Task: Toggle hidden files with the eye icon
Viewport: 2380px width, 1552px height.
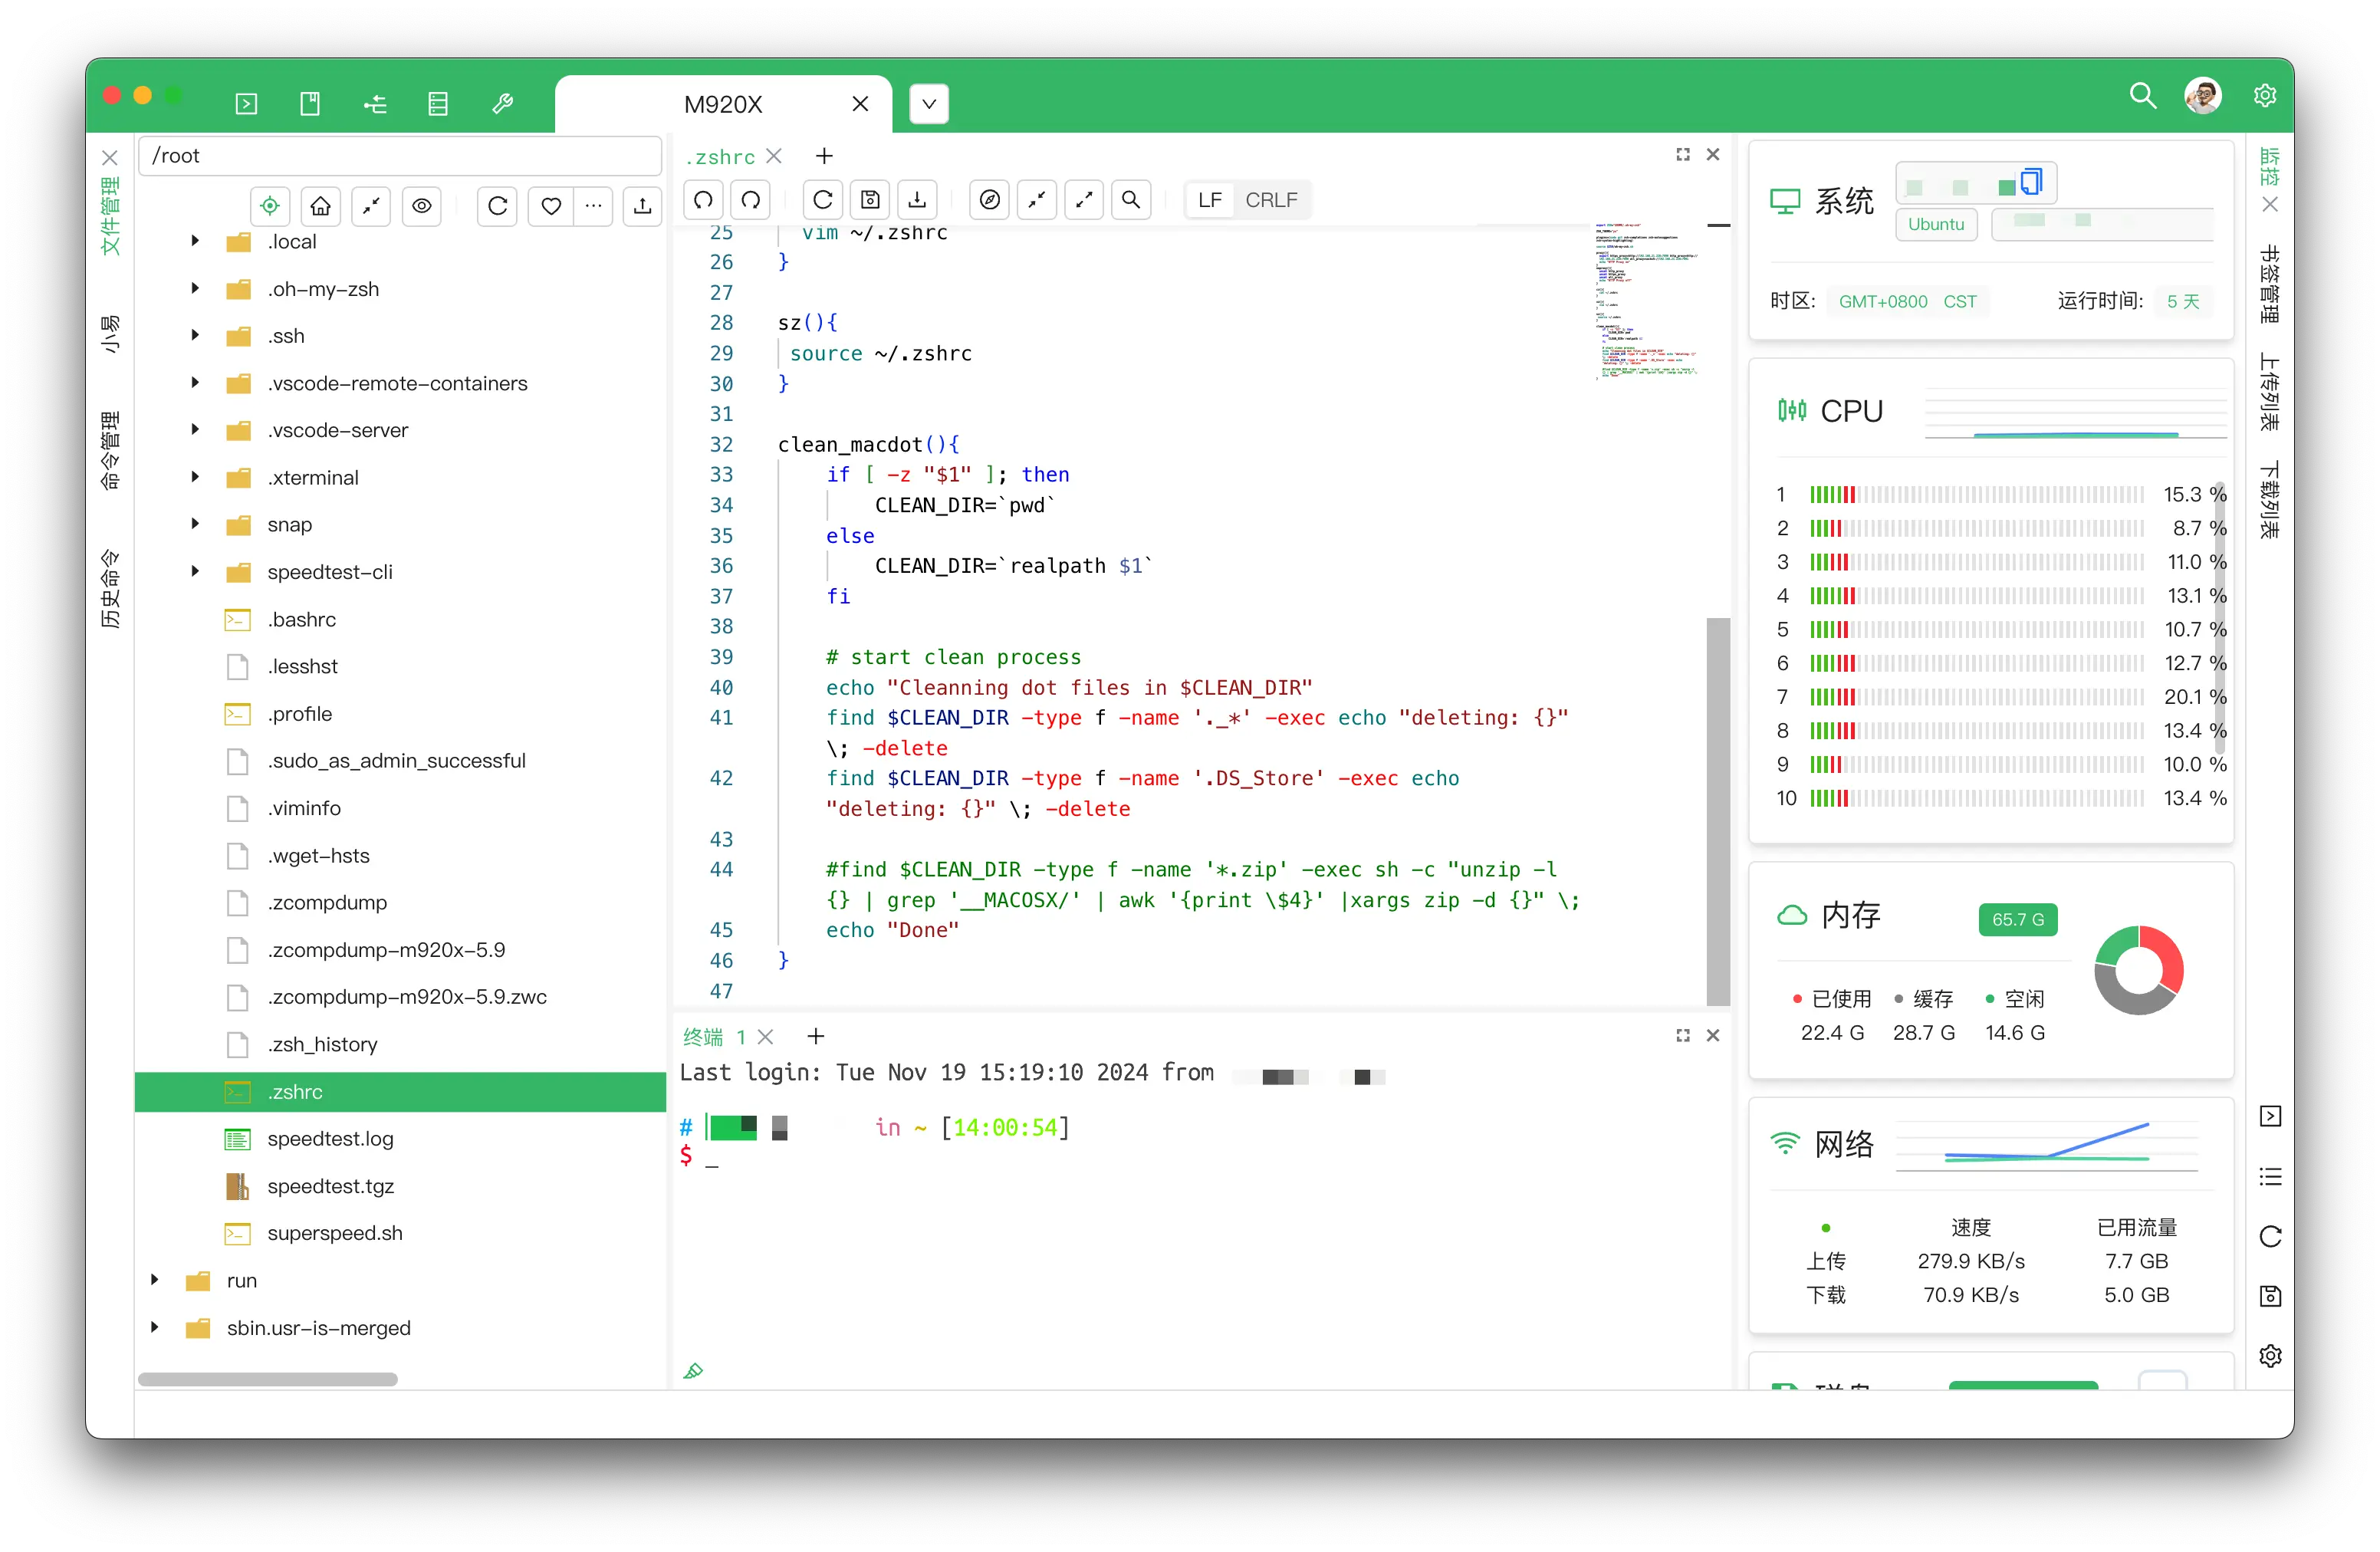Action: pyautogui.click(x=422, y=206)
